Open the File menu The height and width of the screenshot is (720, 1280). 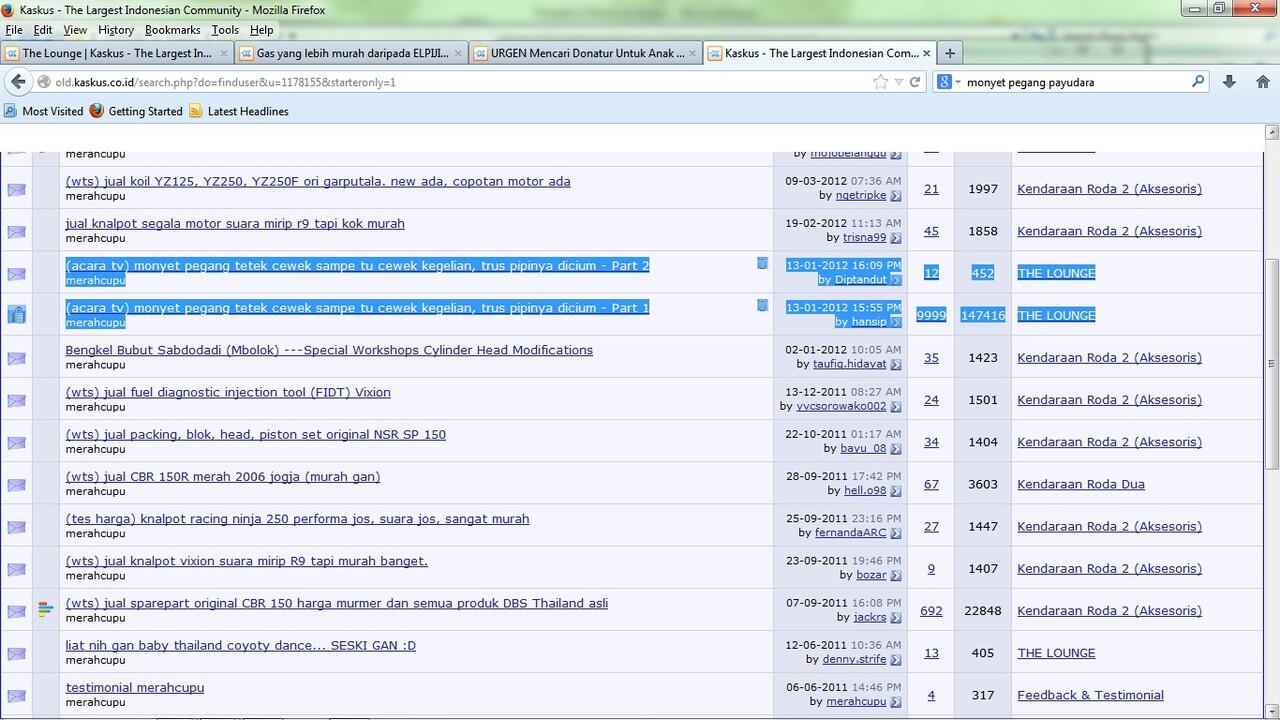[14, 30]
